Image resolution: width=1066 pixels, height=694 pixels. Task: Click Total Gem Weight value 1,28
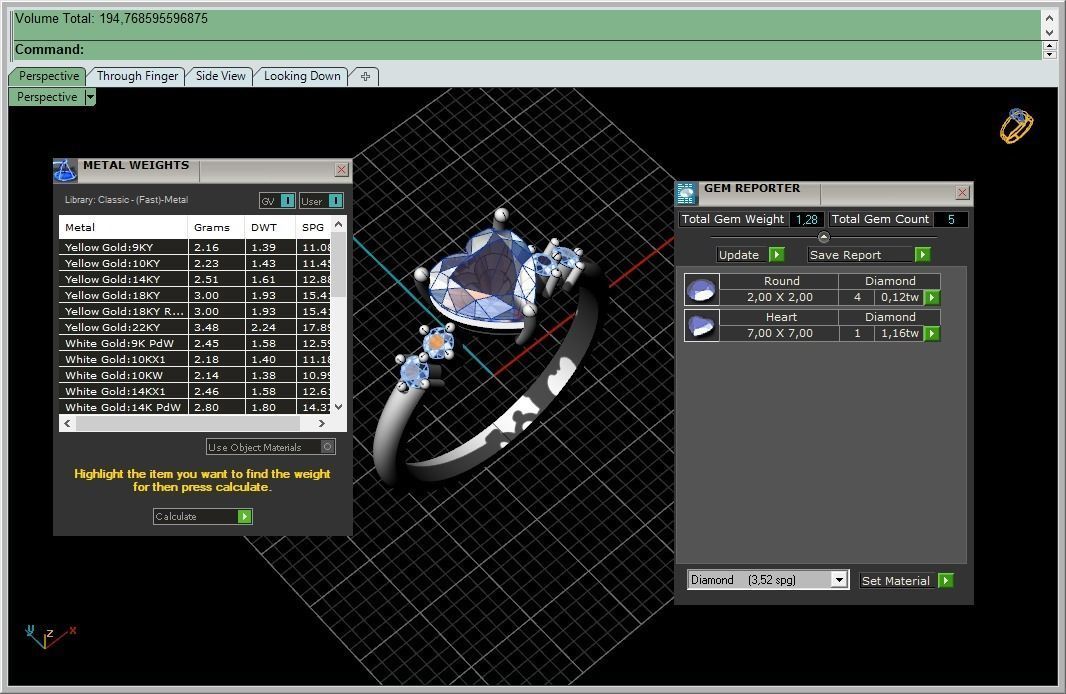pos(807,220)
